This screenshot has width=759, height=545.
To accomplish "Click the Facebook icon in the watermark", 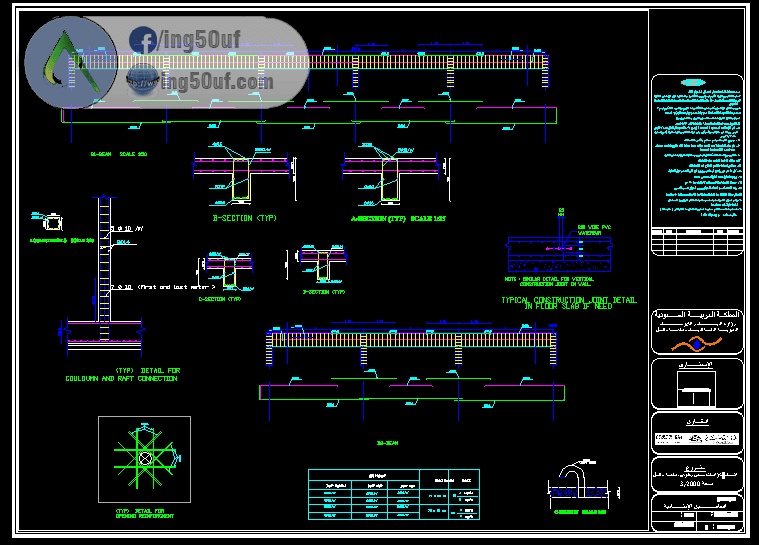I will click(x=143, y=41).
